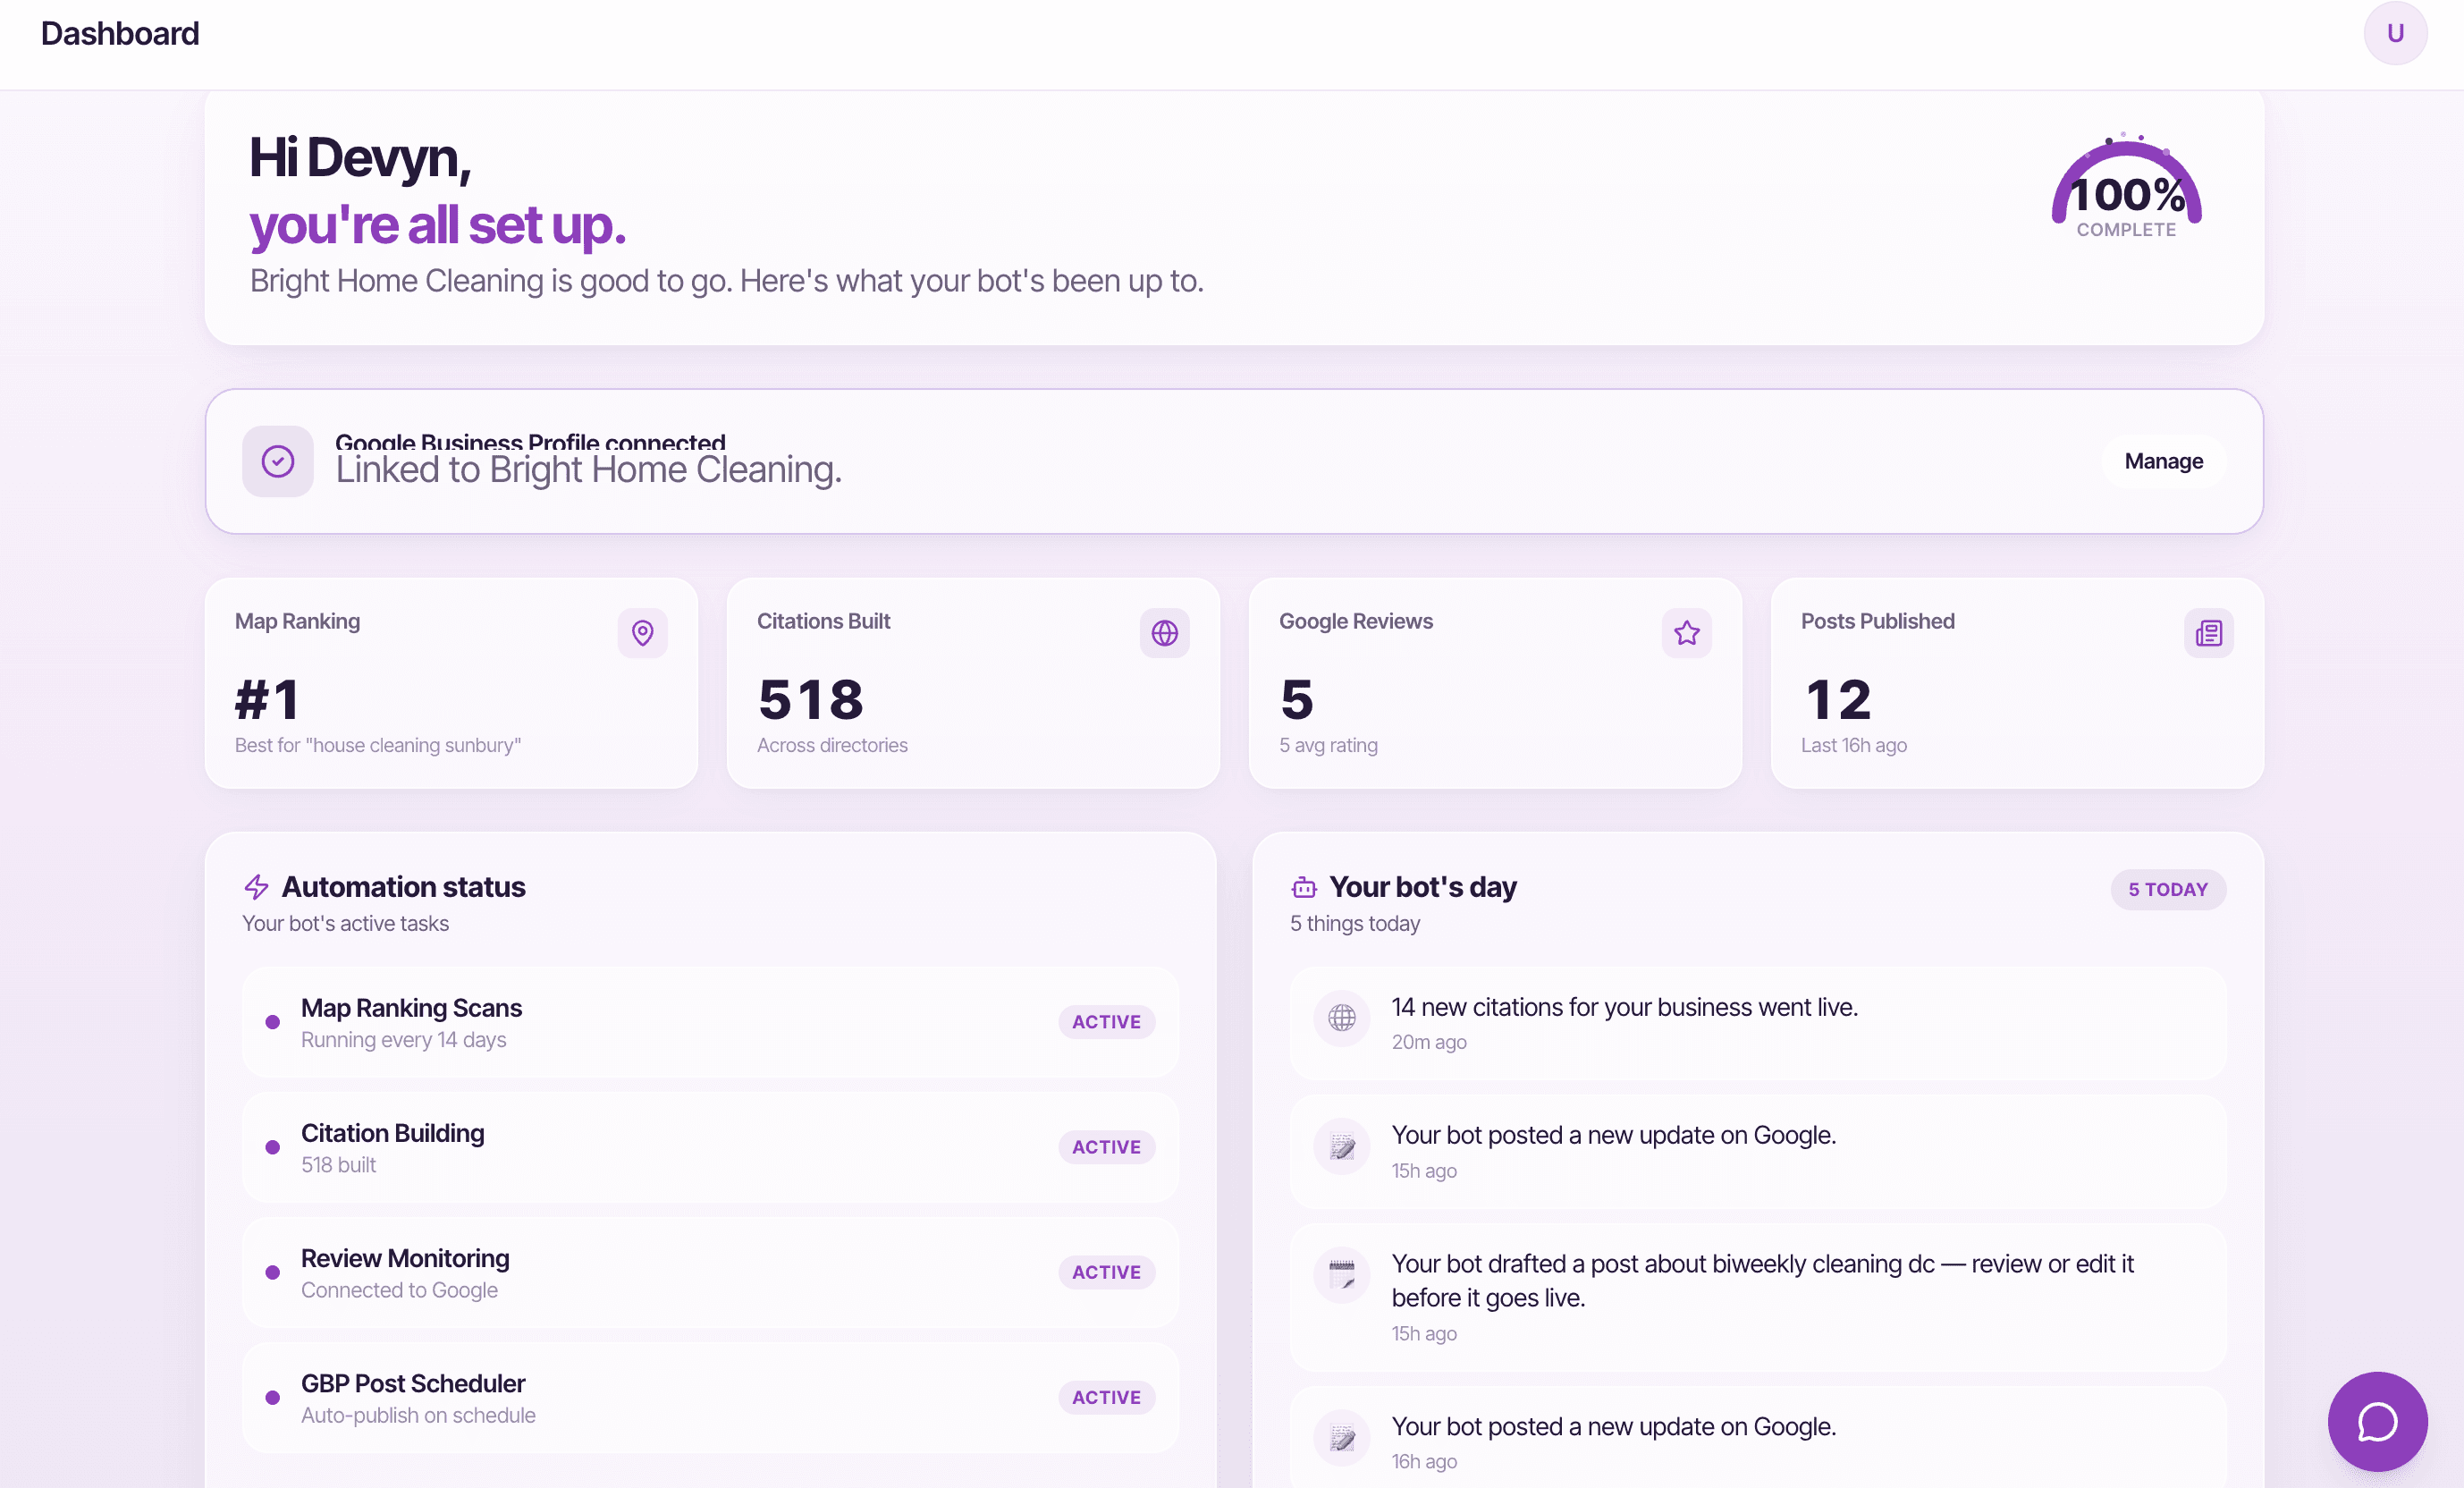
Task: Open the chat support bubble
Action: (x=2377, y=1421)
